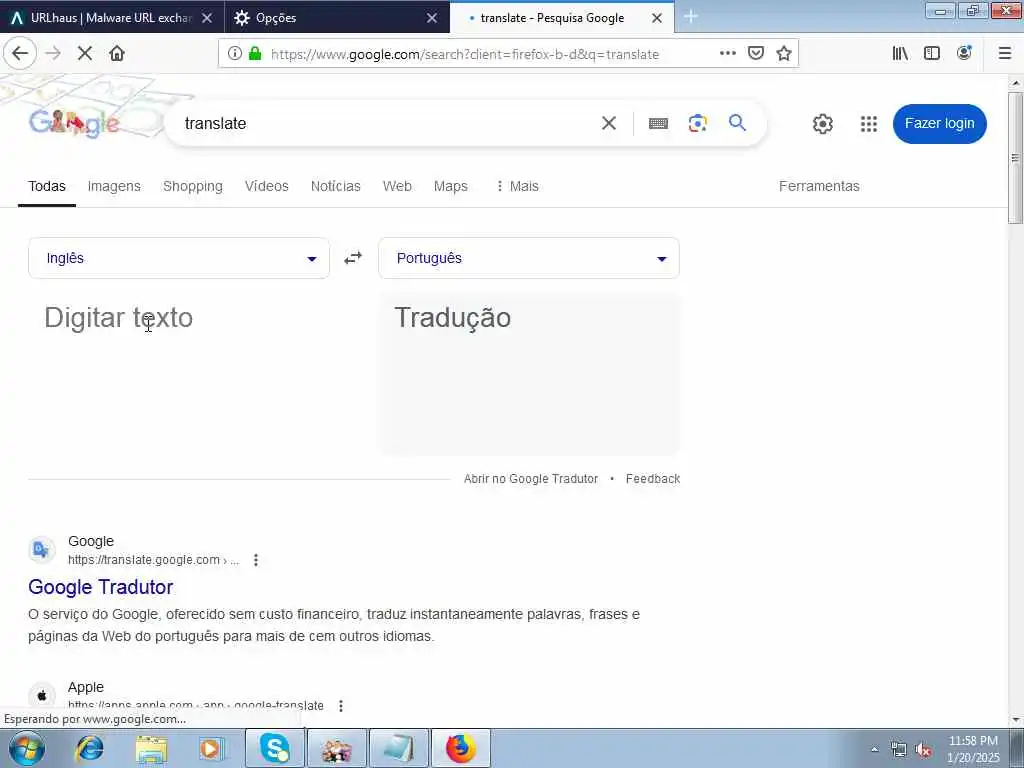The width and height of the screenshot is (1024, 768).
Task: Swap source and target languages
Action: (353, 258)
